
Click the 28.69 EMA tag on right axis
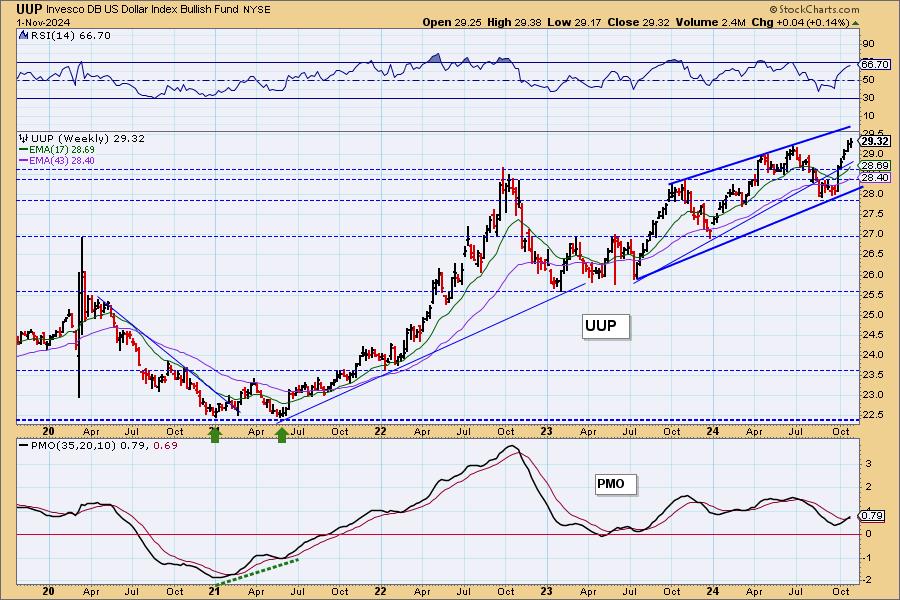(x=875, y=166)
